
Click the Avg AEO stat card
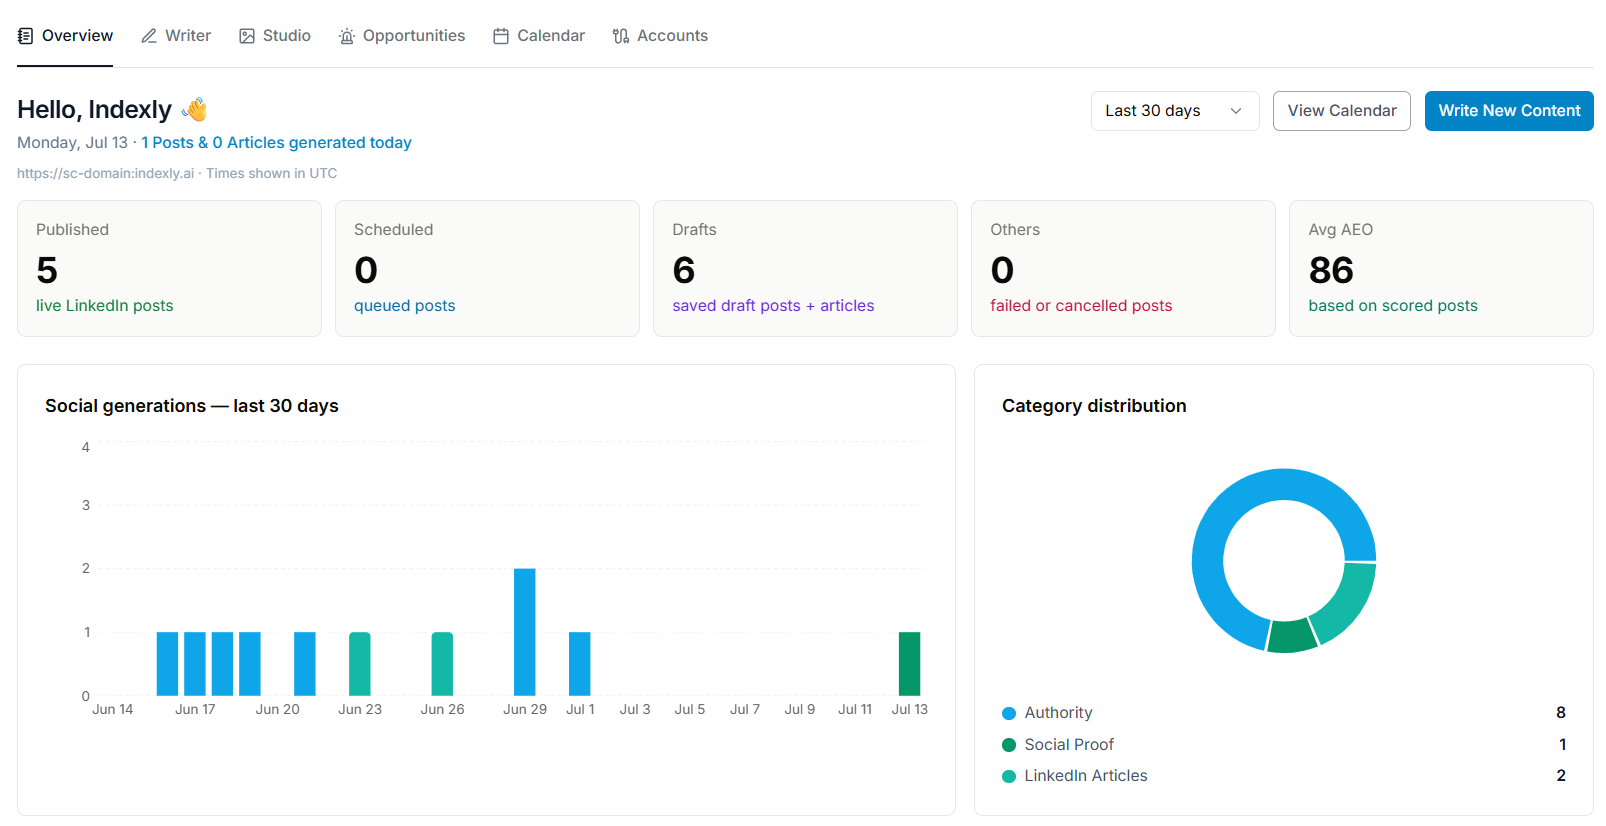[1441, 268]
